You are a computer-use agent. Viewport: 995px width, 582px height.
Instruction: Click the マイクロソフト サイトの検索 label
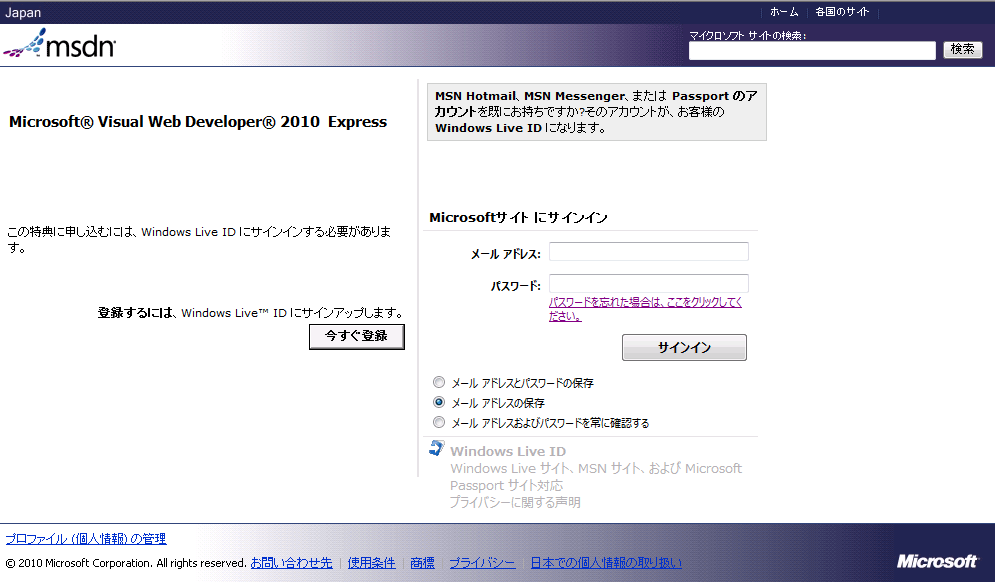748,36
